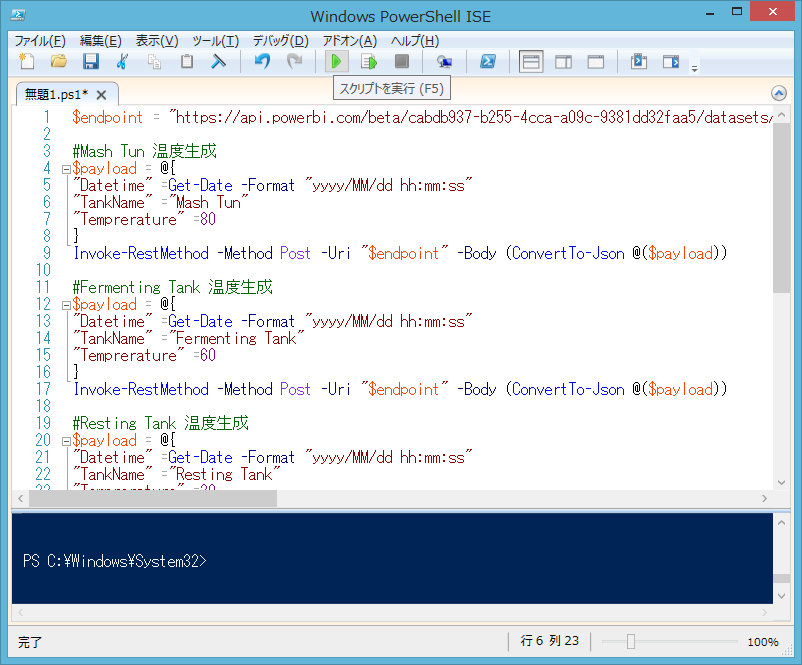Open toolbar overflow options arrow
Image resolution: width=802 pixels, height=665 pixels.
coord(694,68)
